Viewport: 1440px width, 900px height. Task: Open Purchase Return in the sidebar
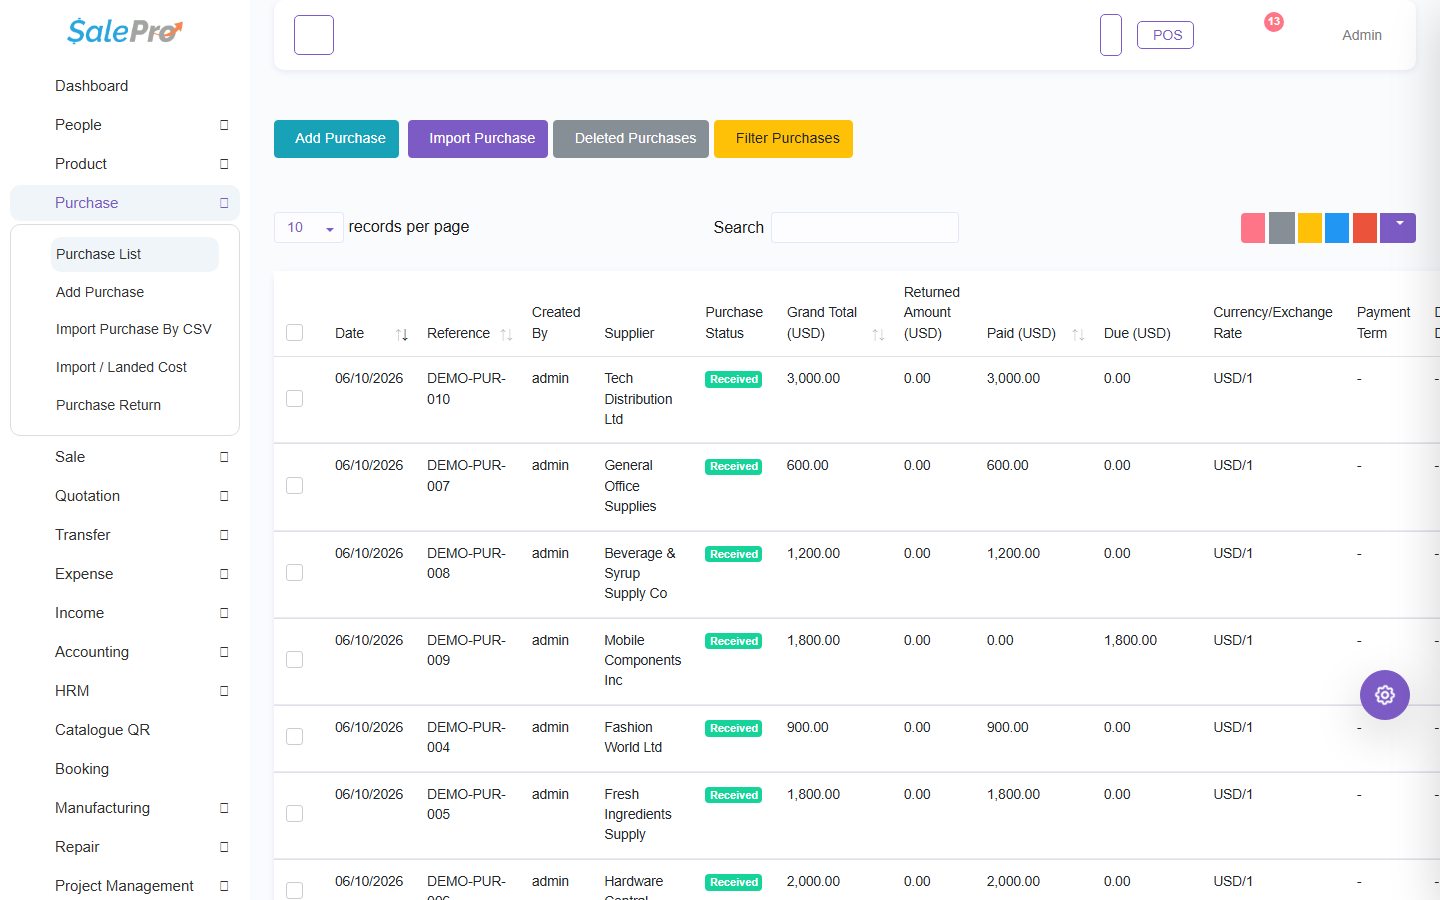[x=108, y=405]
